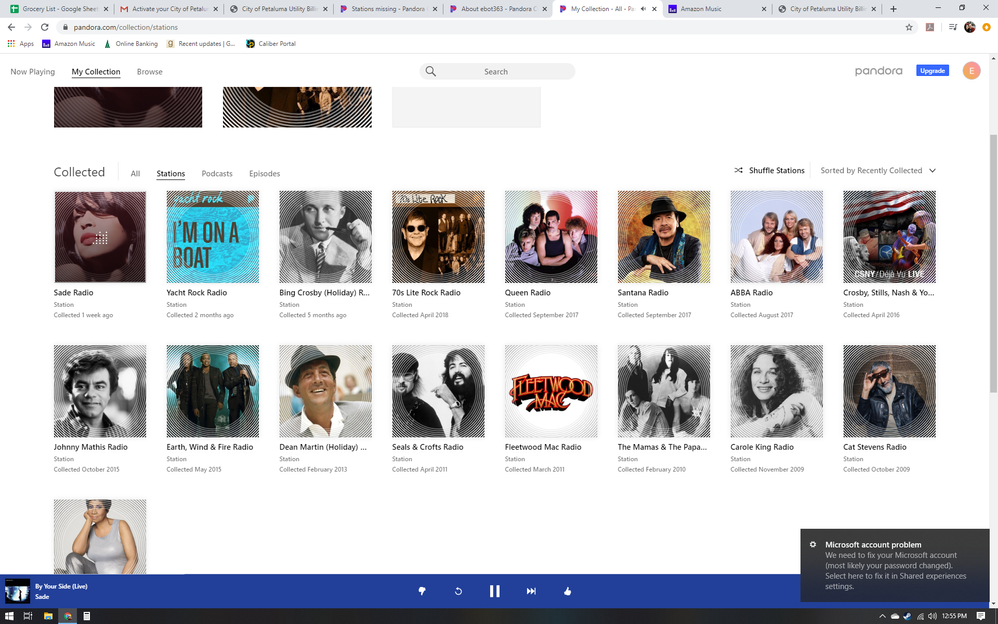Open The Mamas & The Papas thumbnail
This screenshot has width=998, height=624.
664,391
